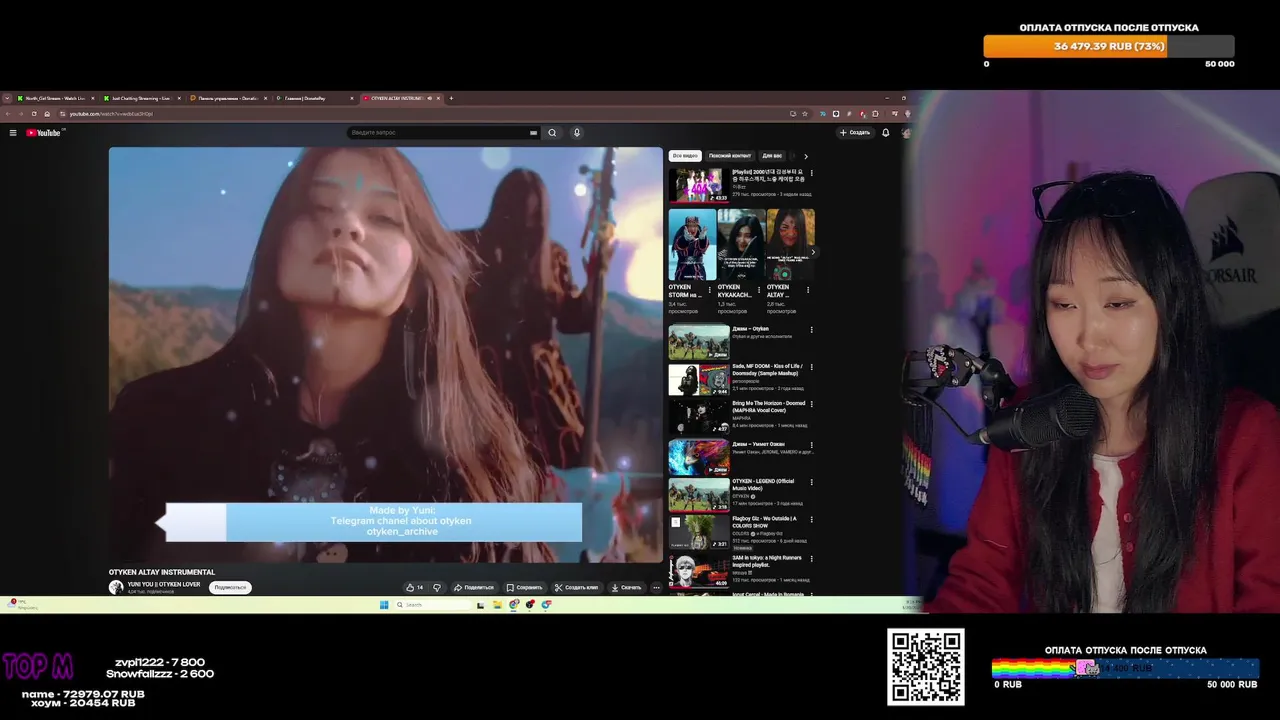1280x720 pixels.
Task: Open the browser tab search dropdown arrow
Action: (7, 98)
